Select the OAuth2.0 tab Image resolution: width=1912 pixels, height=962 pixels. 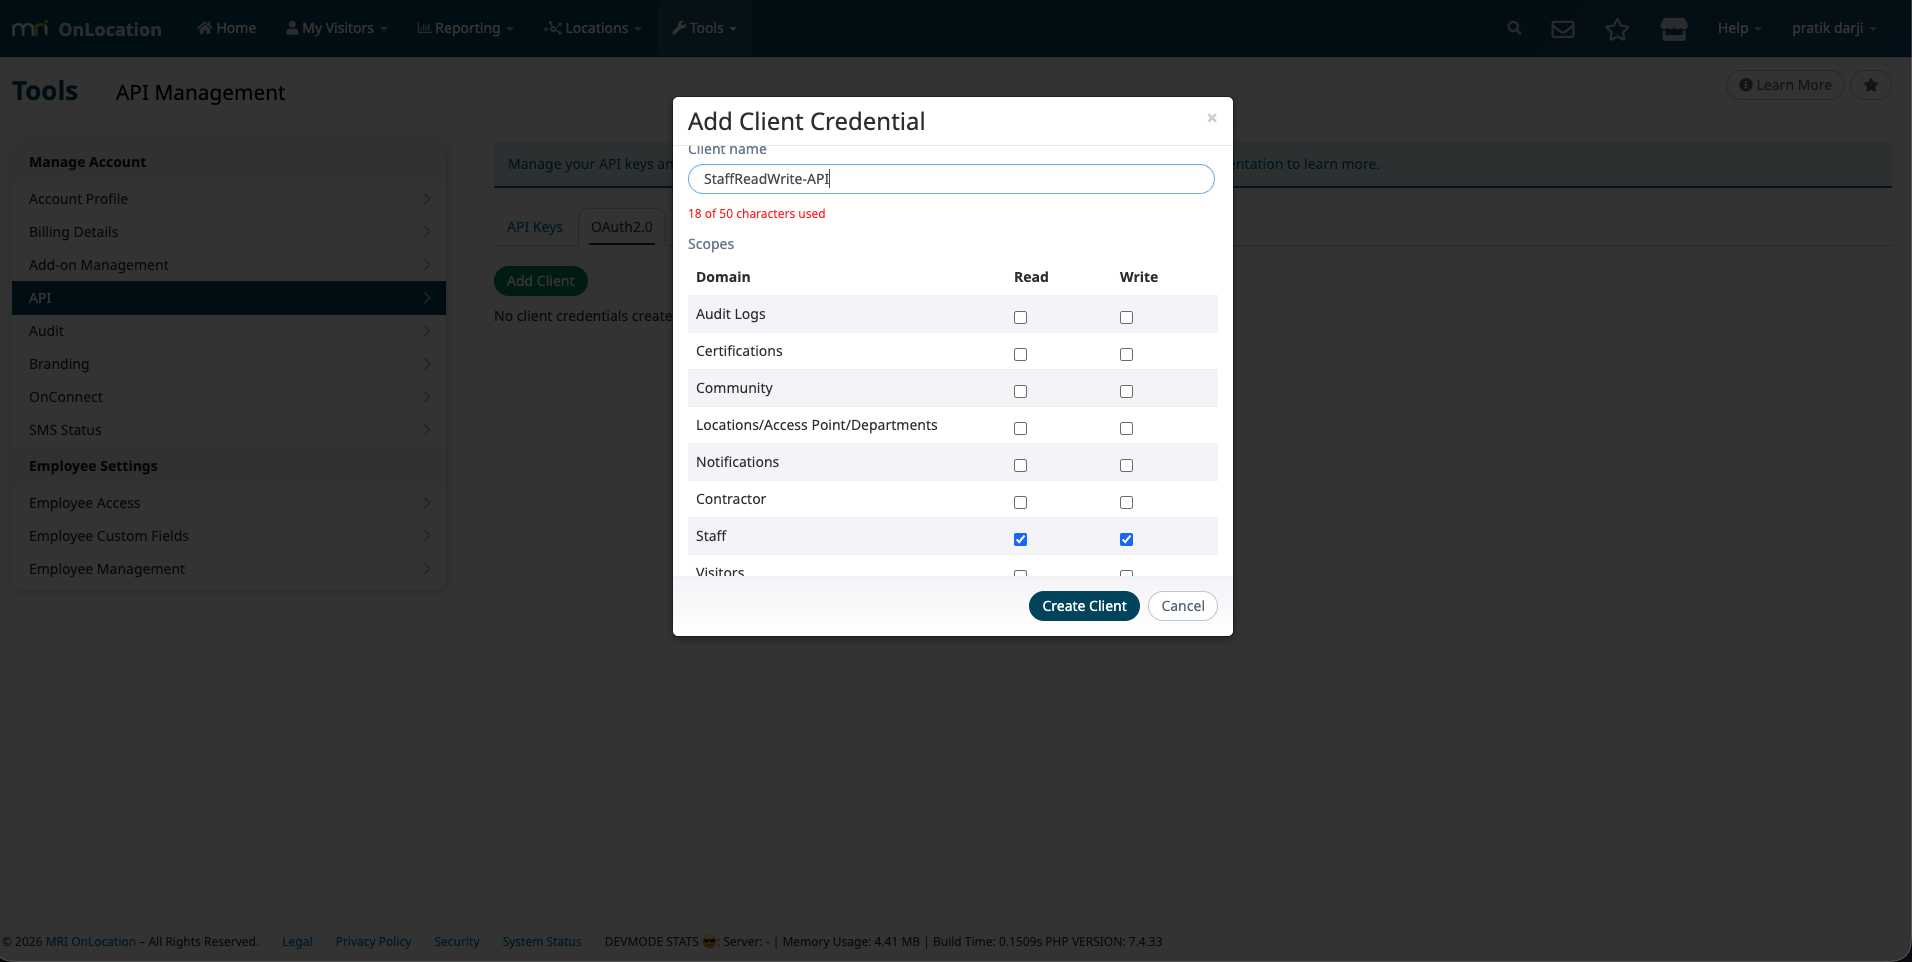click(x=621, y=226)
